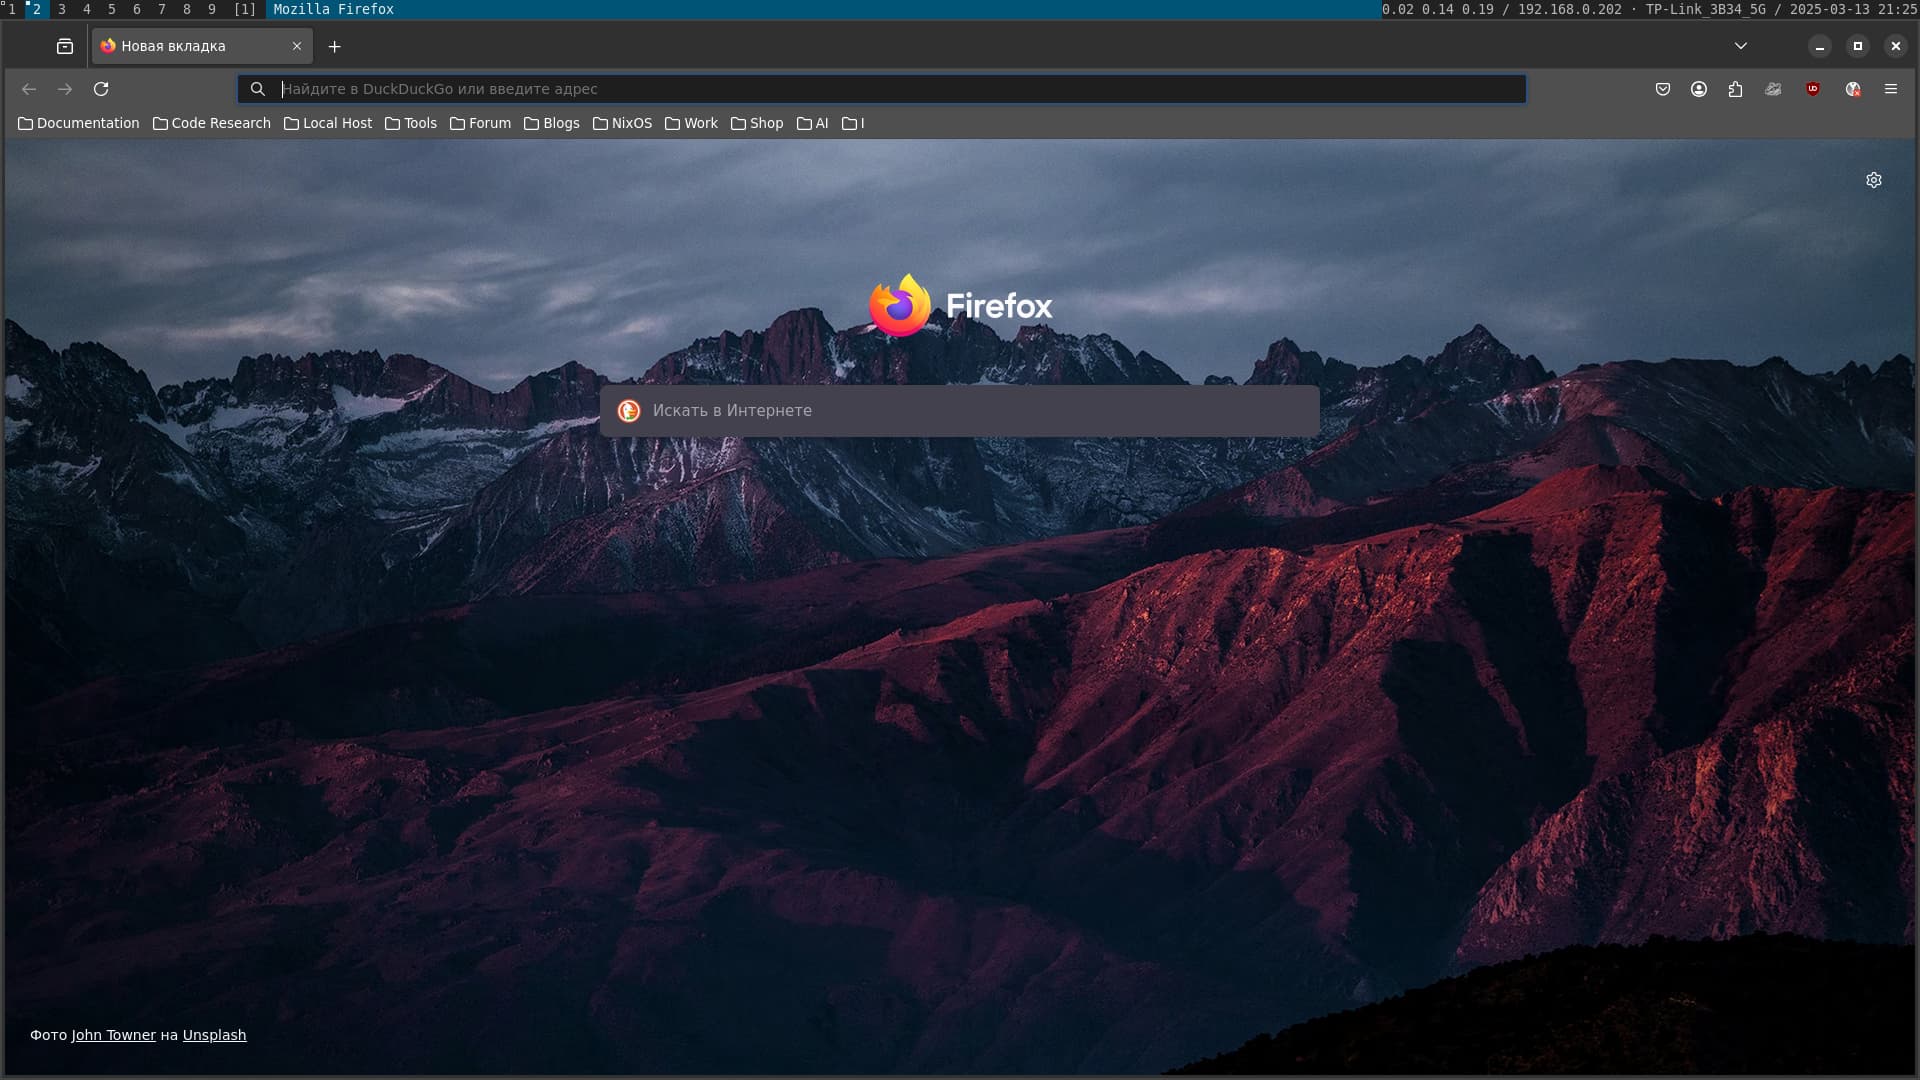Click the plus icon to open new tab
Viewport: 1920px width, 1080px height.
click(x=334, y=46)
